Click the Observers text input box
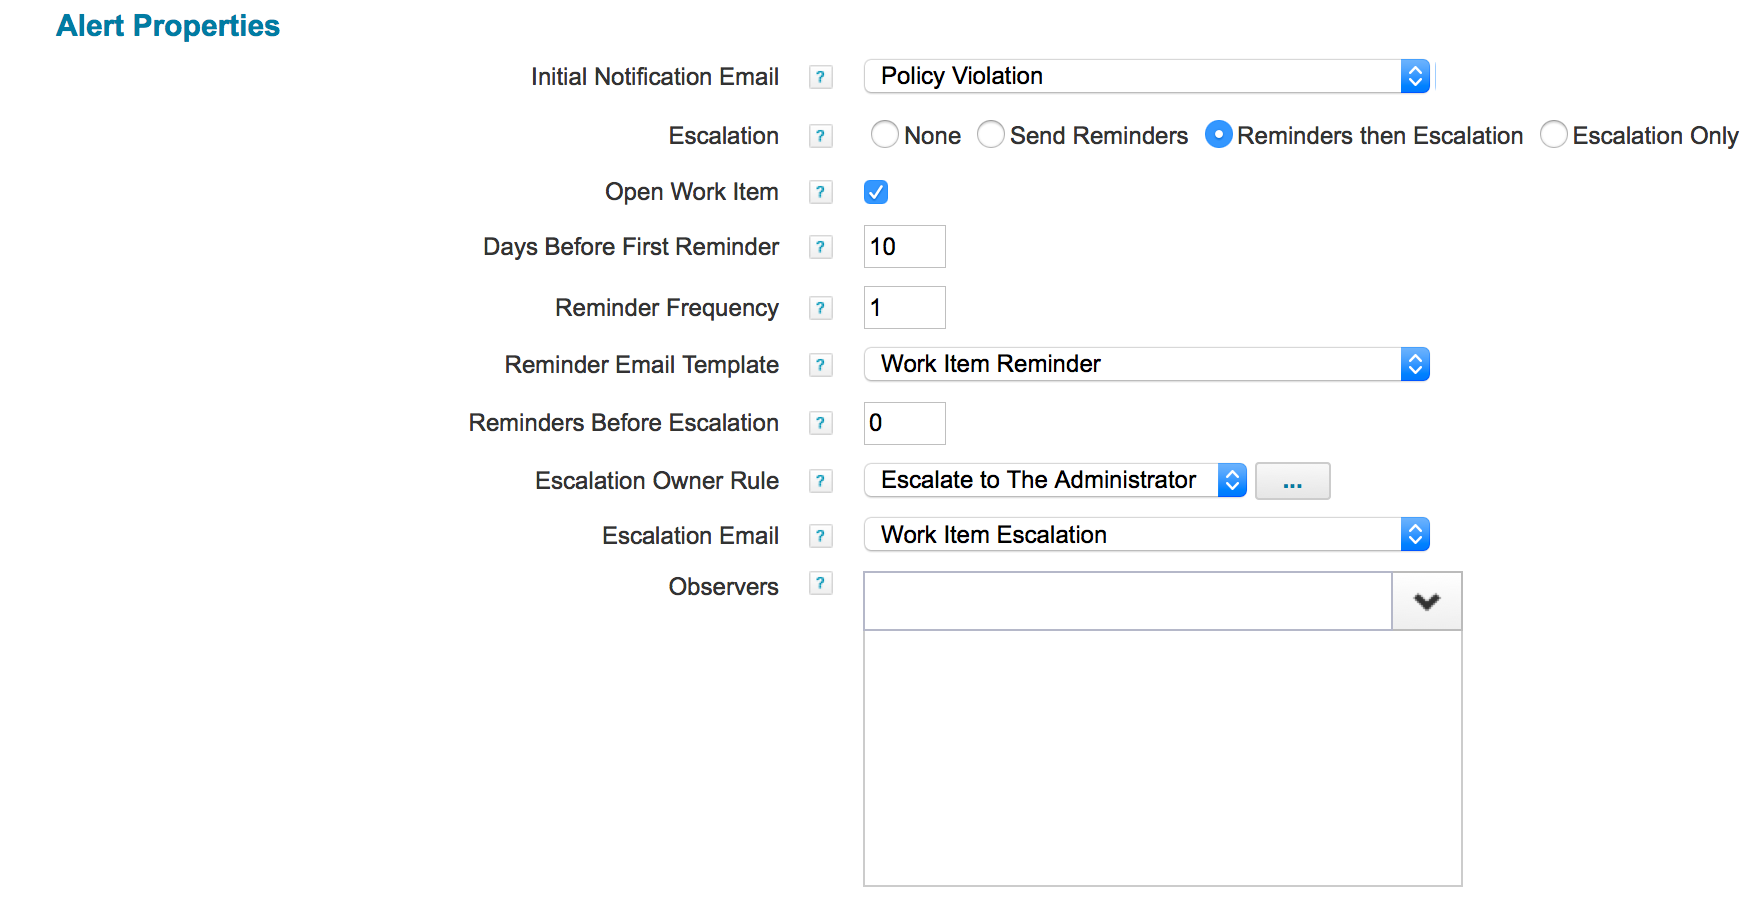1752x900 pixels. point(1128,601)
